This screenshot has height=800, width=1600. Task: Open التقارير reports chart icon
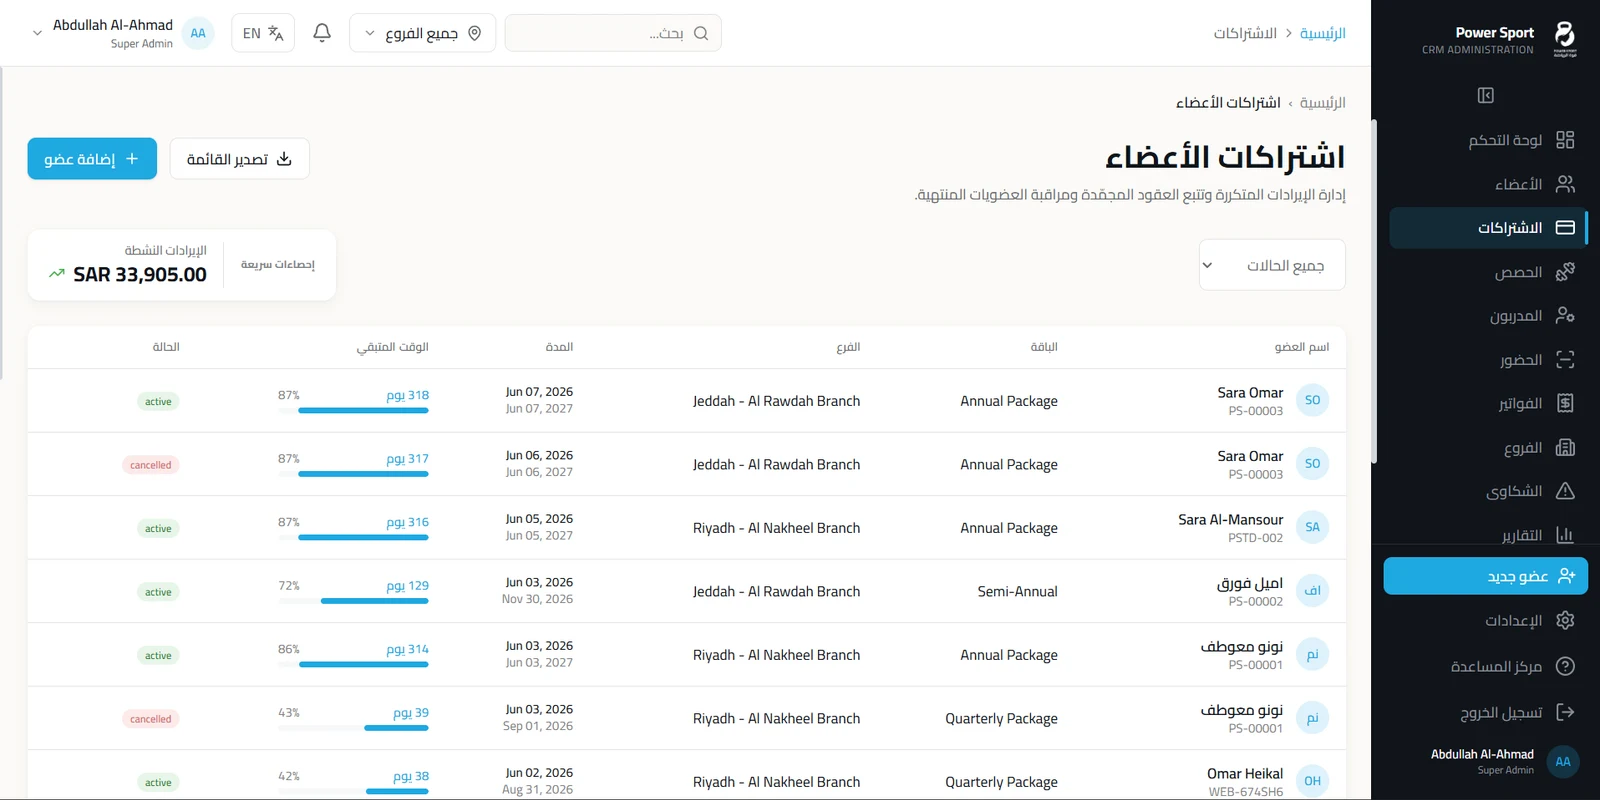1565,535
